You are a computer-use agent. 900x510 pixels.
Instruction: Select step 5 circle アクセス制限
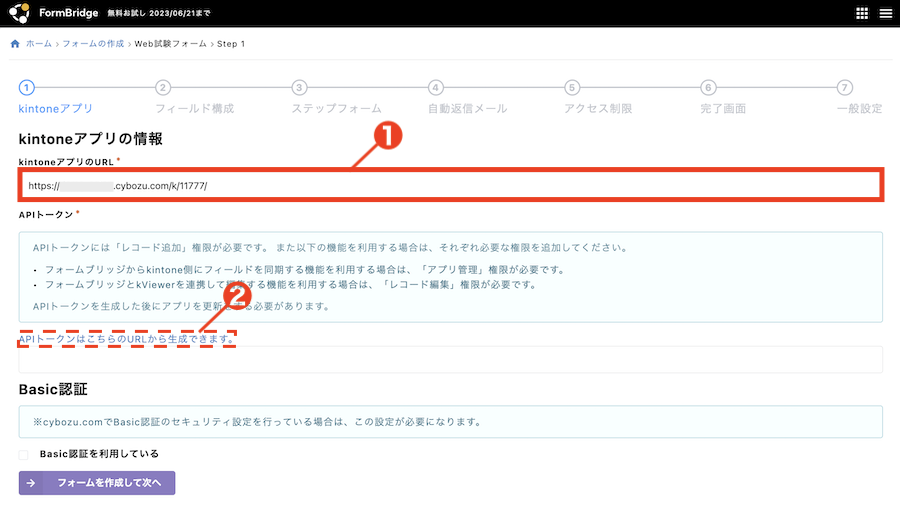(x=572, y=88)
